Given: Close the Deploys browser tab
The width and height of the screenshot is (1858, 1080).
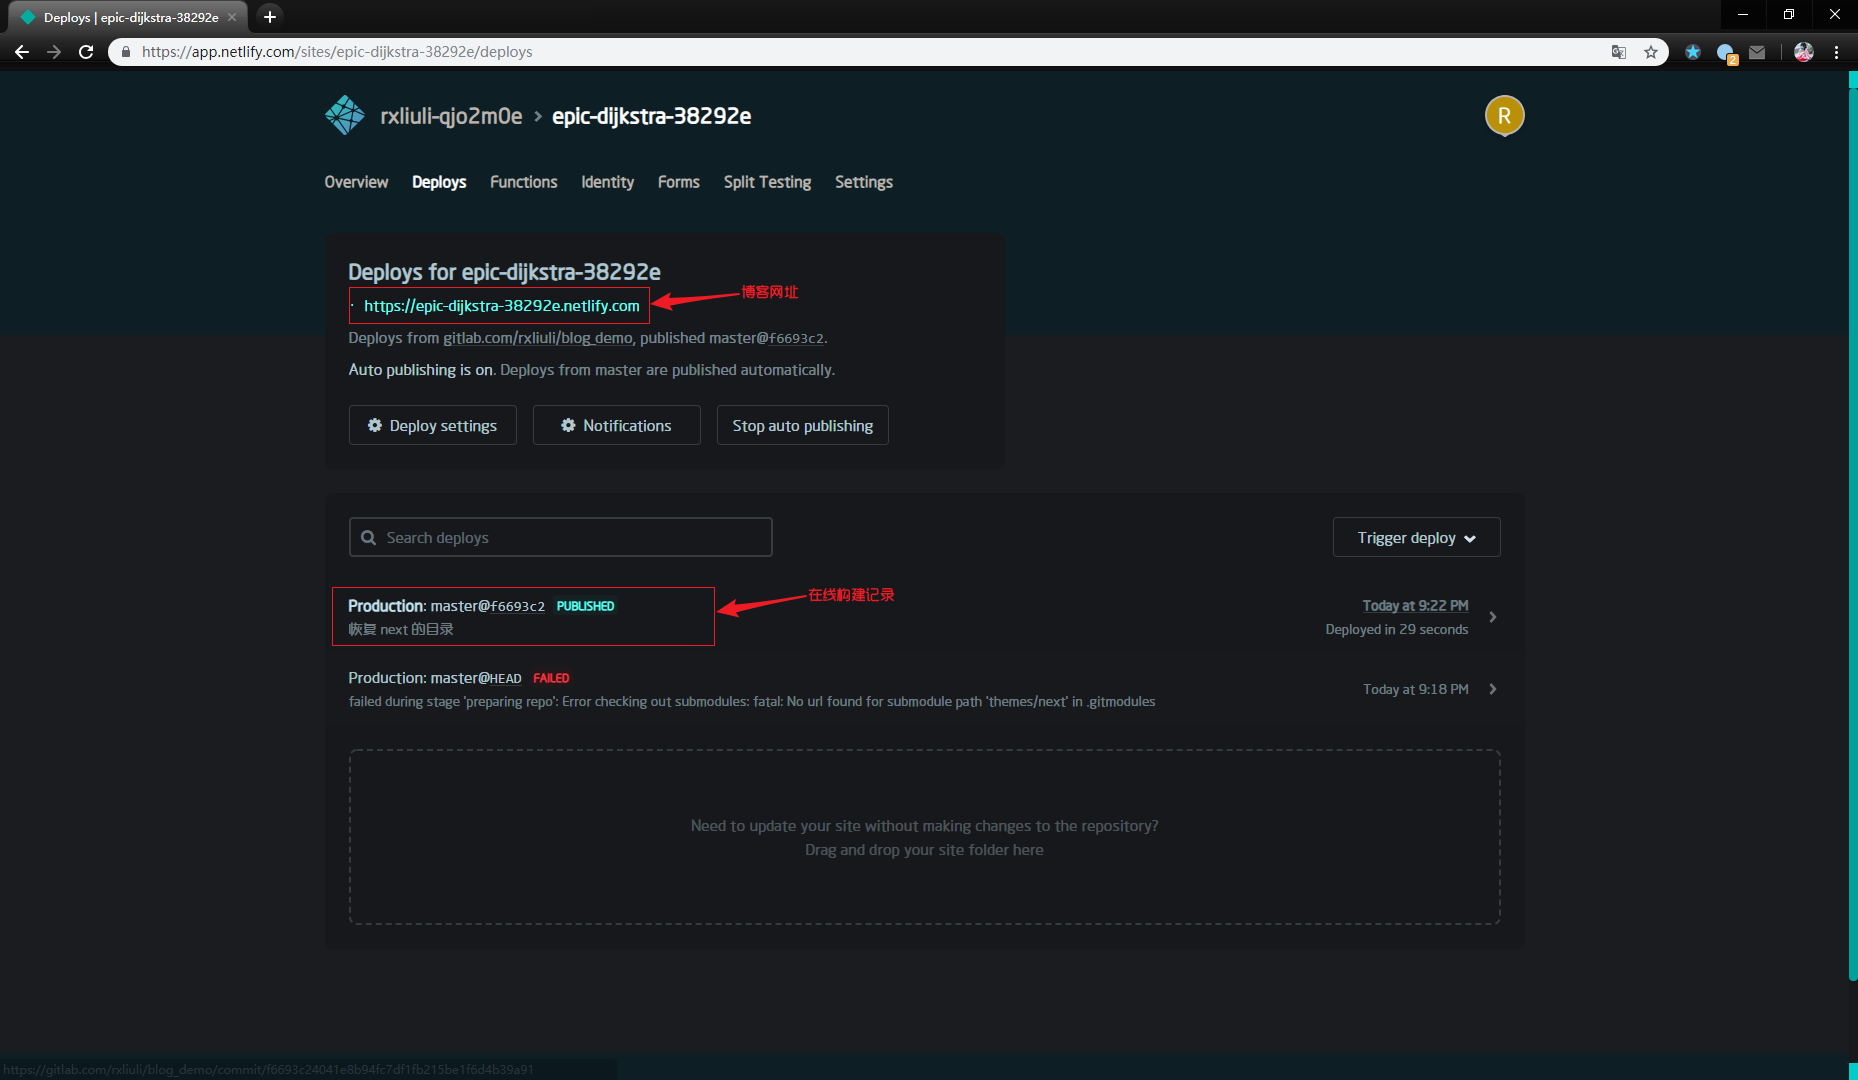Looking at the screenshot, I should pyautogui.click(x=232, y=17).
